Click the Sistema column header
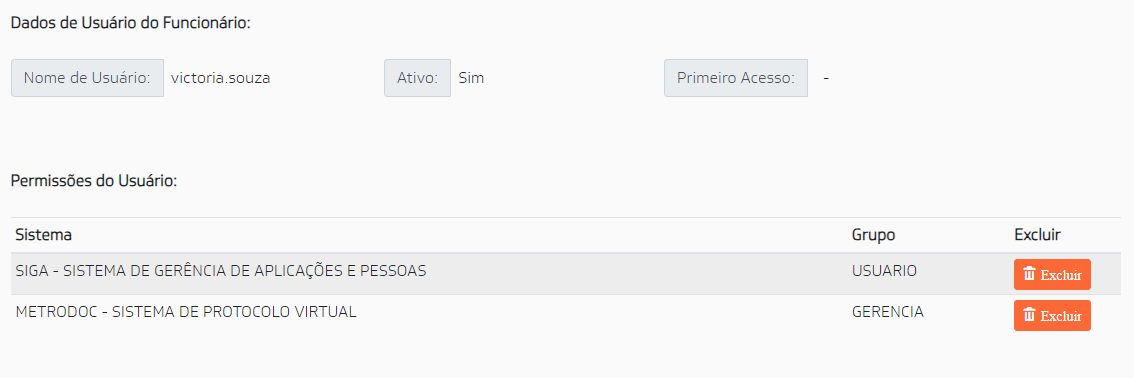The image size is (1134, 378). coord(43,235)
